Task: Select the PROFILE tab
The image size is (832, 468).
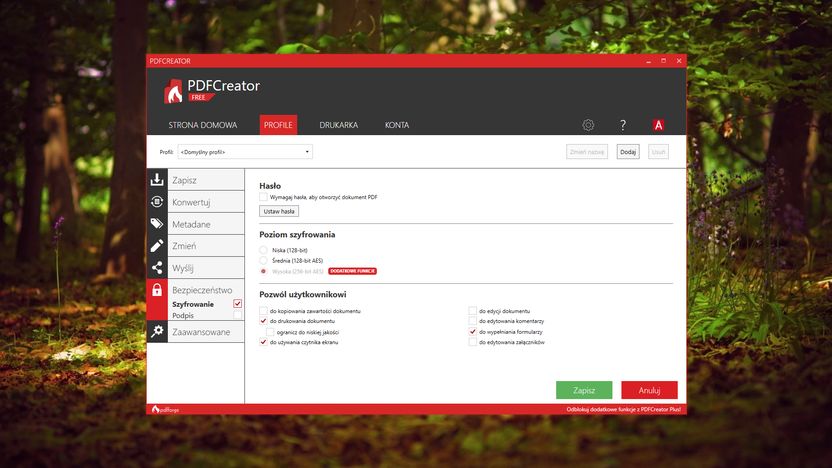Action: (278, 125)
